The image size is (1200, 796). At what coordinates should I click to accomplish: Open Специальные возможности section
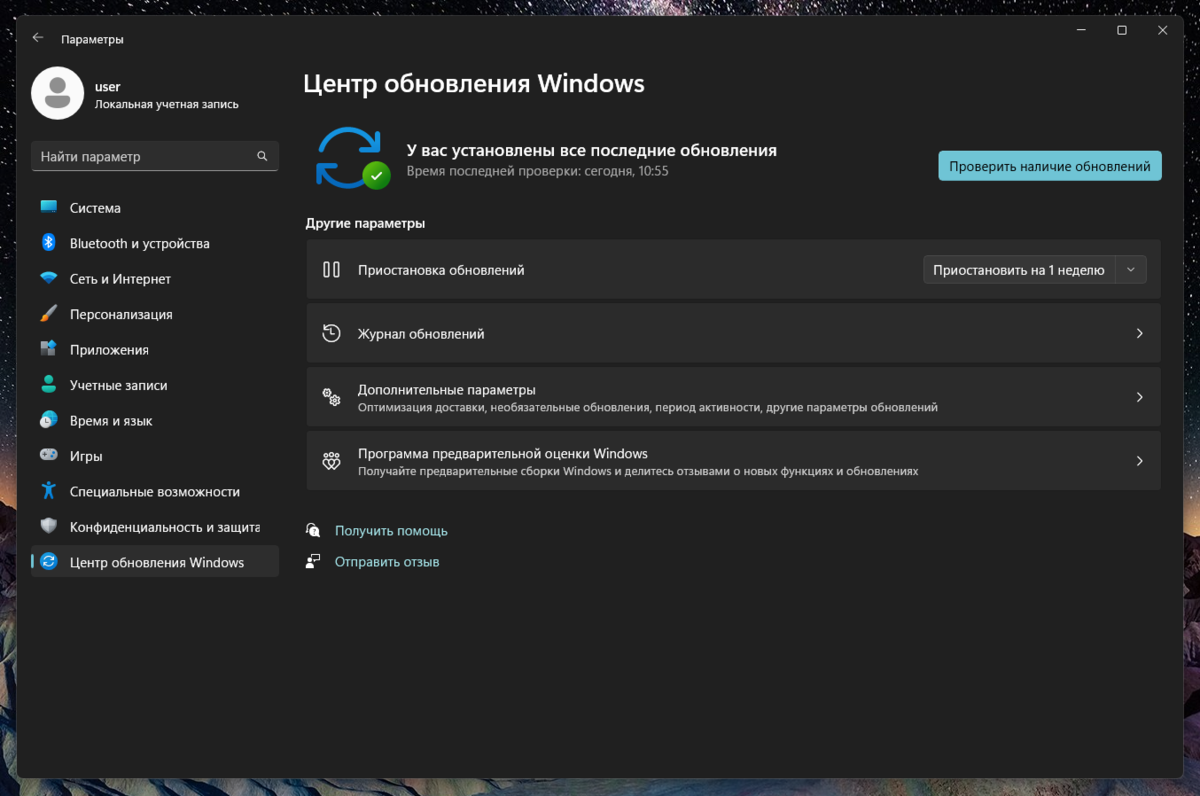coord(155,492)
